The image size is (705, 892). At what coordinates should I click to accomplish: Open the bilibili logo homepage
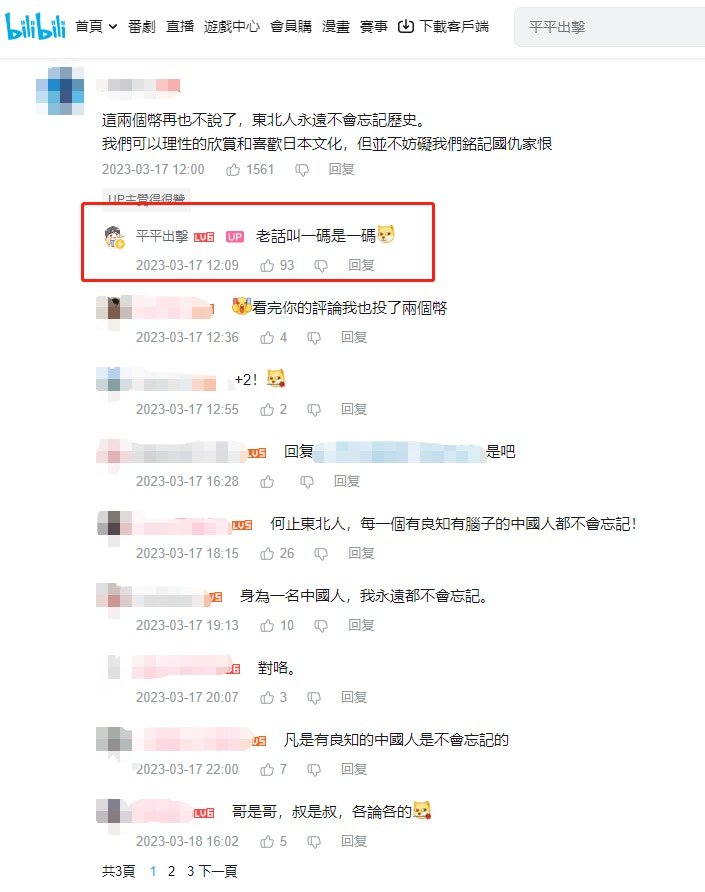35,26
